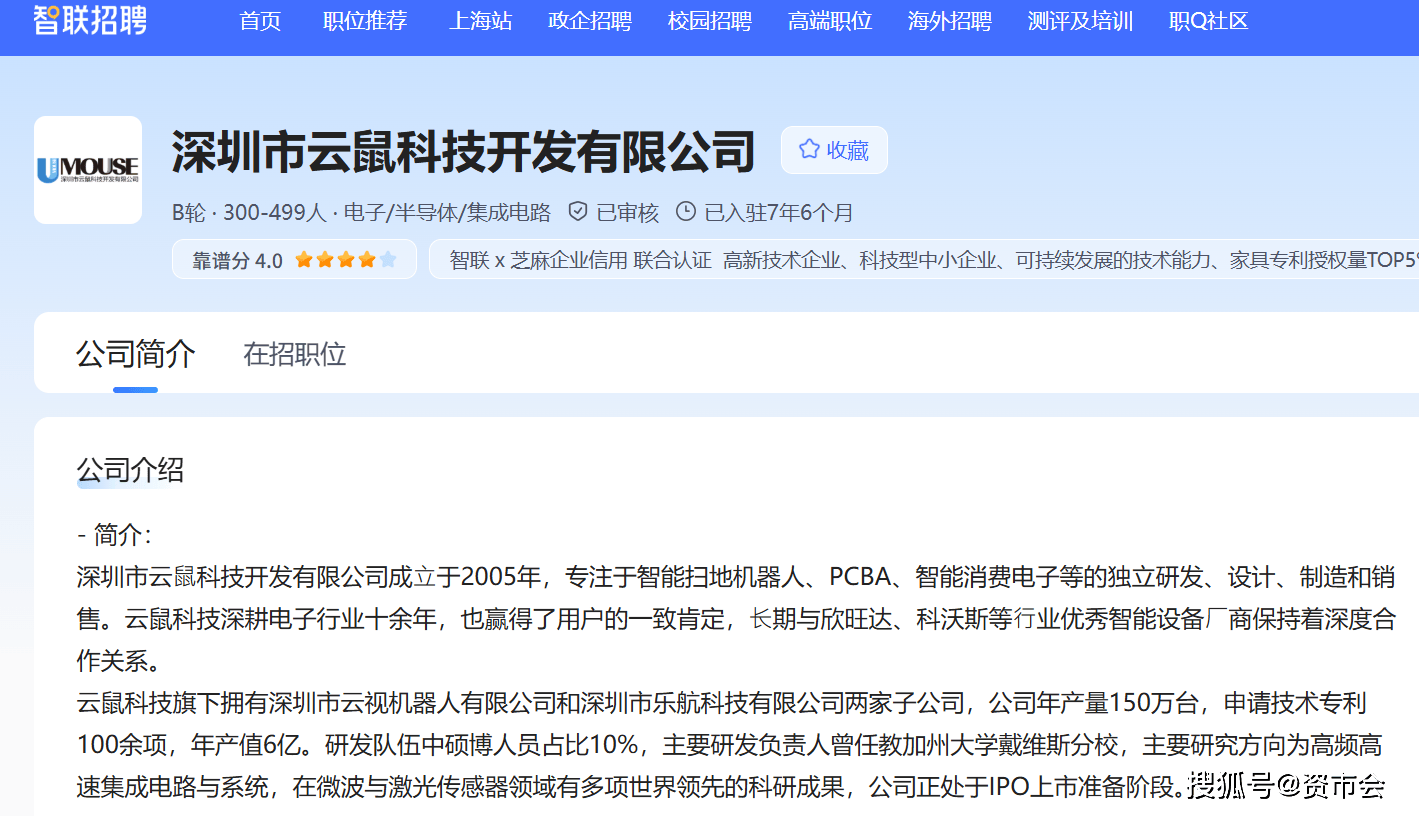Screen dimensions: 1419x816
Task: Click the 已审核 shield icon
Action: point(577,212)
